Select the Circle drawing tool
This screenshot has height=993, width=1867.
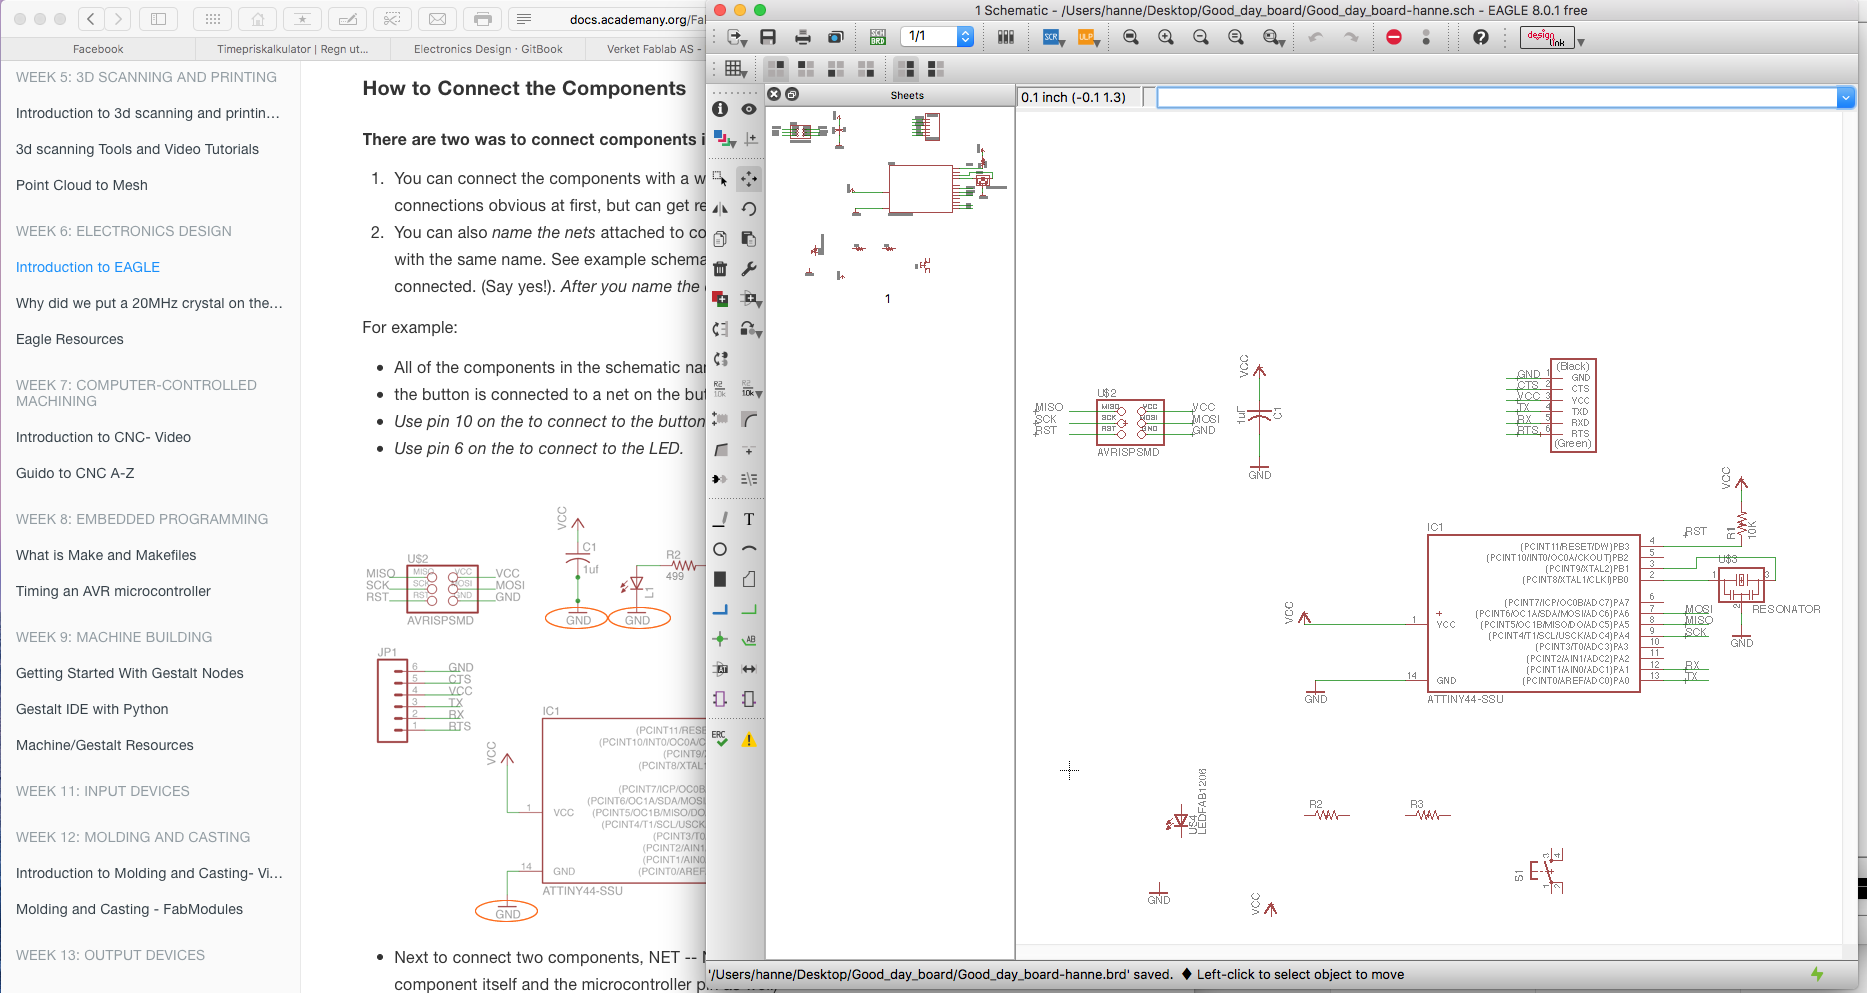[720, 549]
